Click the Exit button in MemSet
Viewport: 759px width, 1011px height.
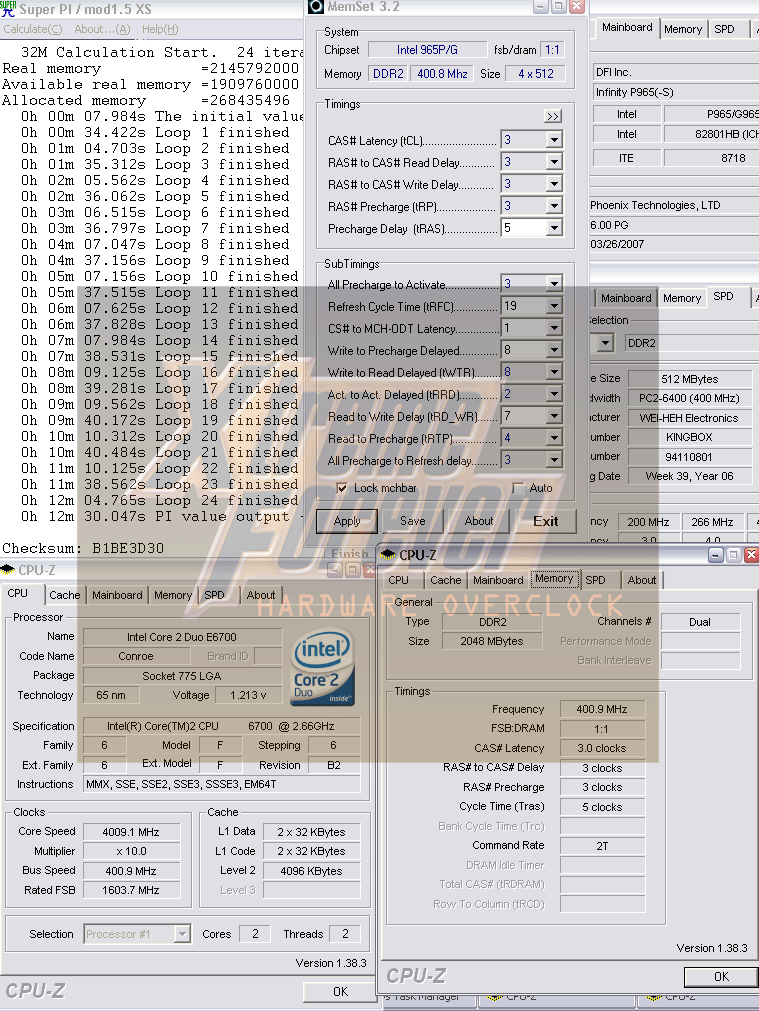coord(546,521)
